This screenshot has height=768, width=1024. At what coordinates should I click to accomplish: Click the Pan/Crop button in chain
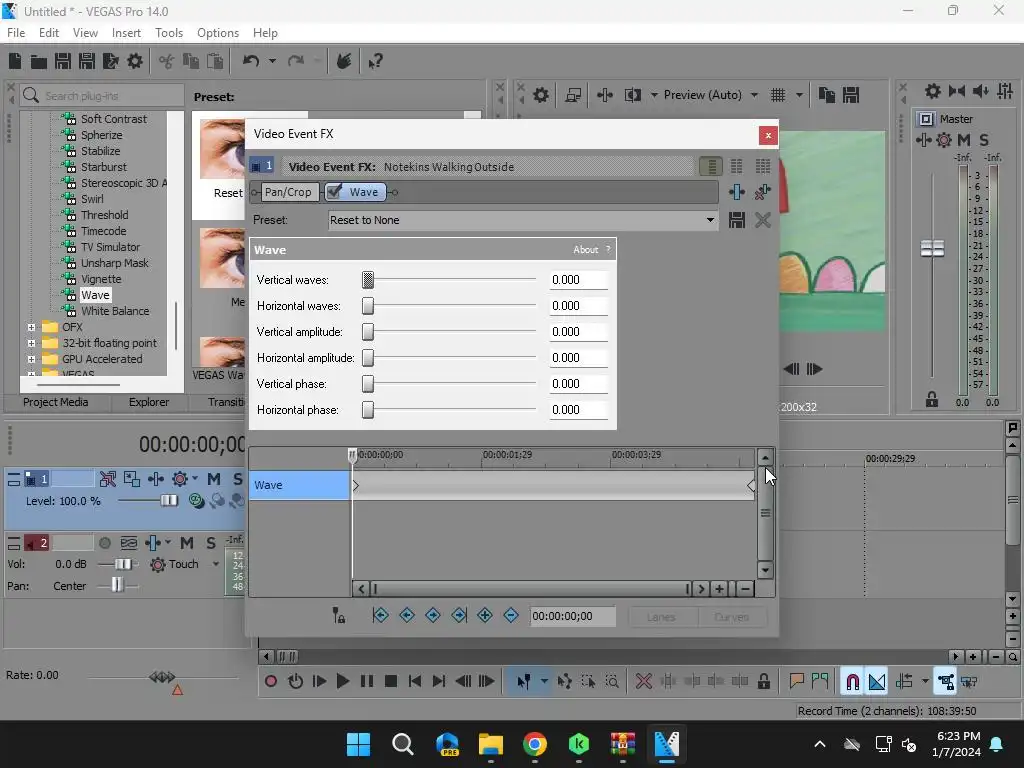pos(288,192)
